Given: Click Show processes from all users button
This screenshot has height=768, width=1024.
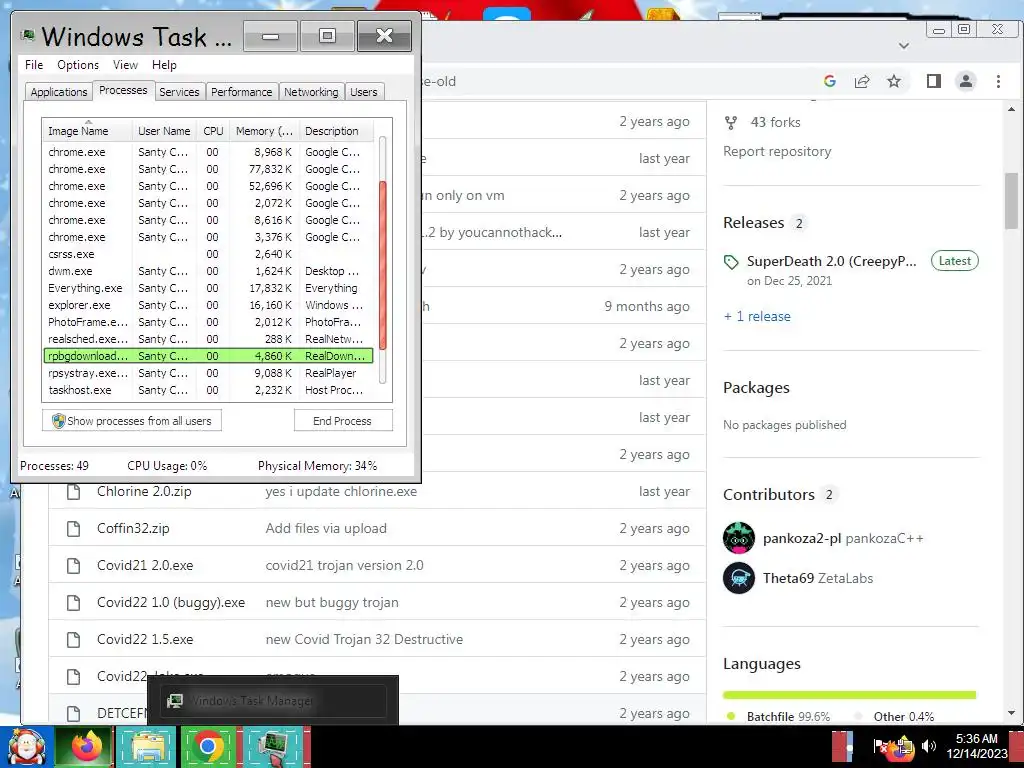Looking at the screenshot, I should [132, 421].
